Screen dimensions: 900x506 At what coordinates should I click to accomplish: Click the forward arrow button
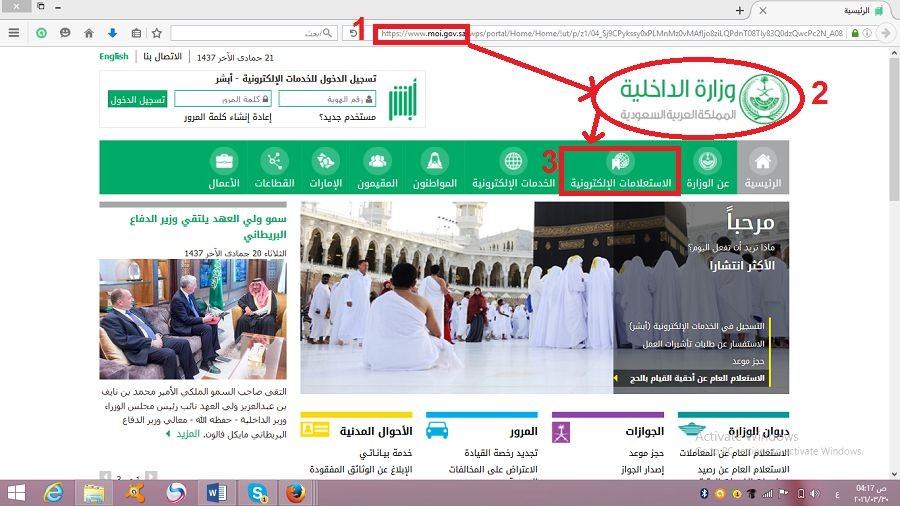886,33
